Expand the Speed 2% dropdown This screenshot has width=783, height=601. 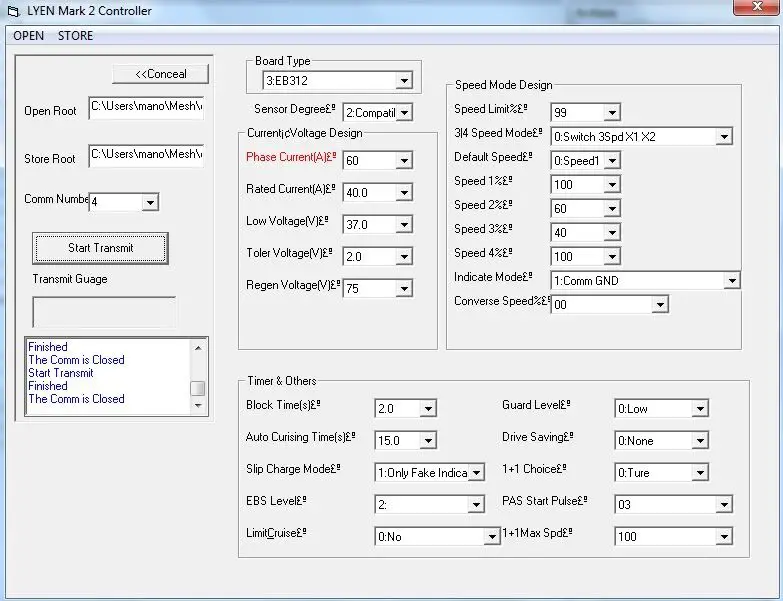point(612,209)
